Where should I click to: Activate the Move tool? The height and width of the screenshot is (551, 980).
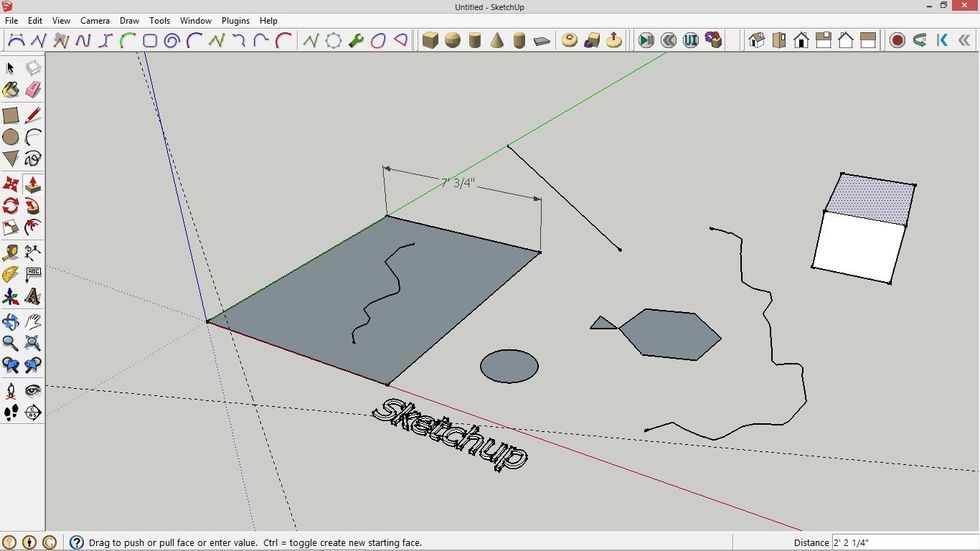click(10, 184)
